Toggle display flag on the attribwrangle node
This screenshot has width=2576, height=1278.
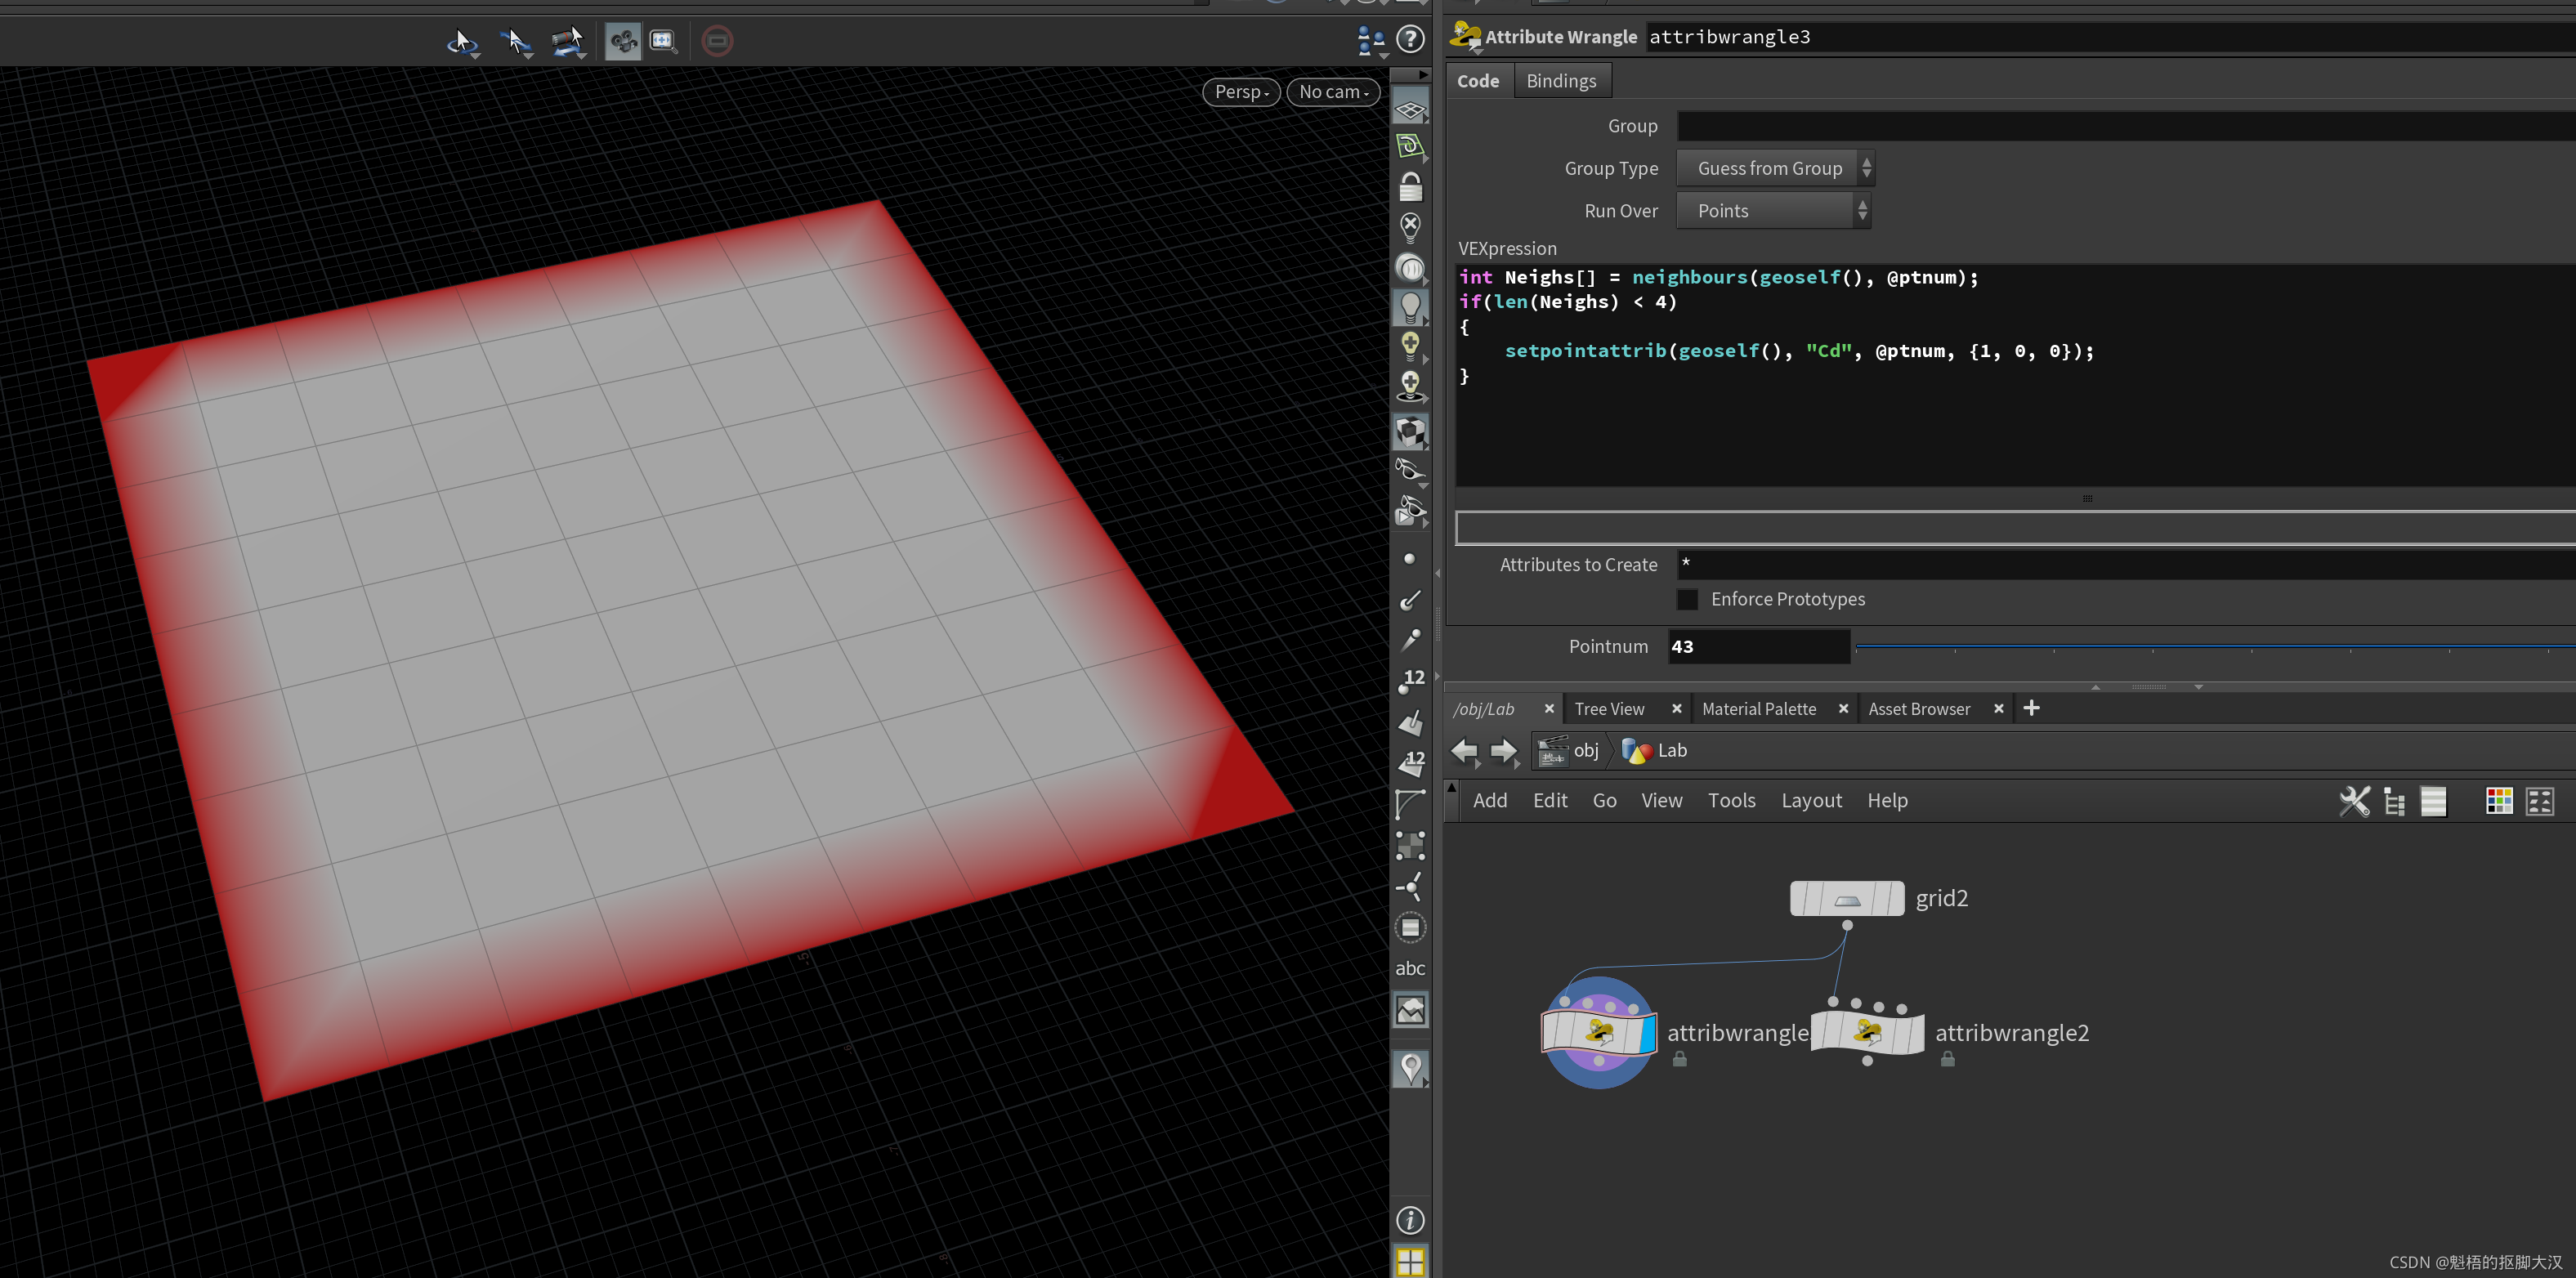click(1646, 1033)
